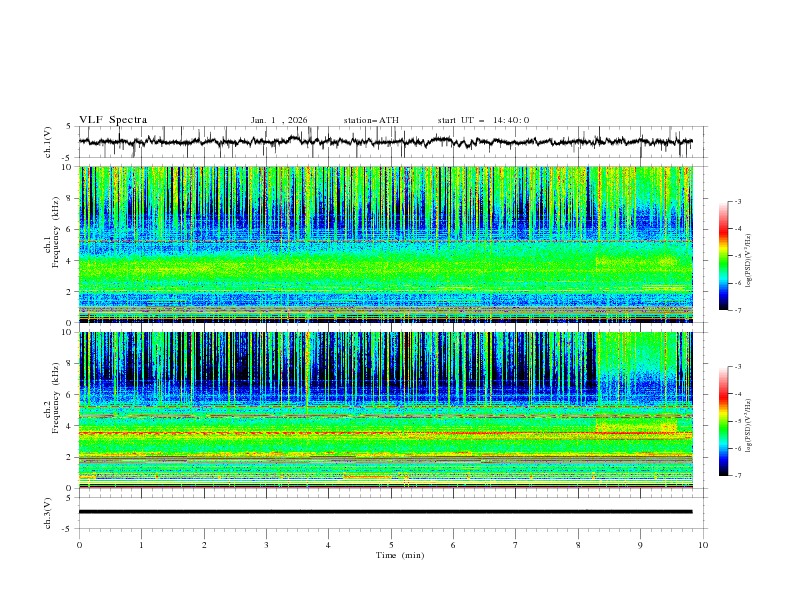Select the "Jan. 1 , 2026" date text
This screenshot has height=612, width=792.
[279, 120]
